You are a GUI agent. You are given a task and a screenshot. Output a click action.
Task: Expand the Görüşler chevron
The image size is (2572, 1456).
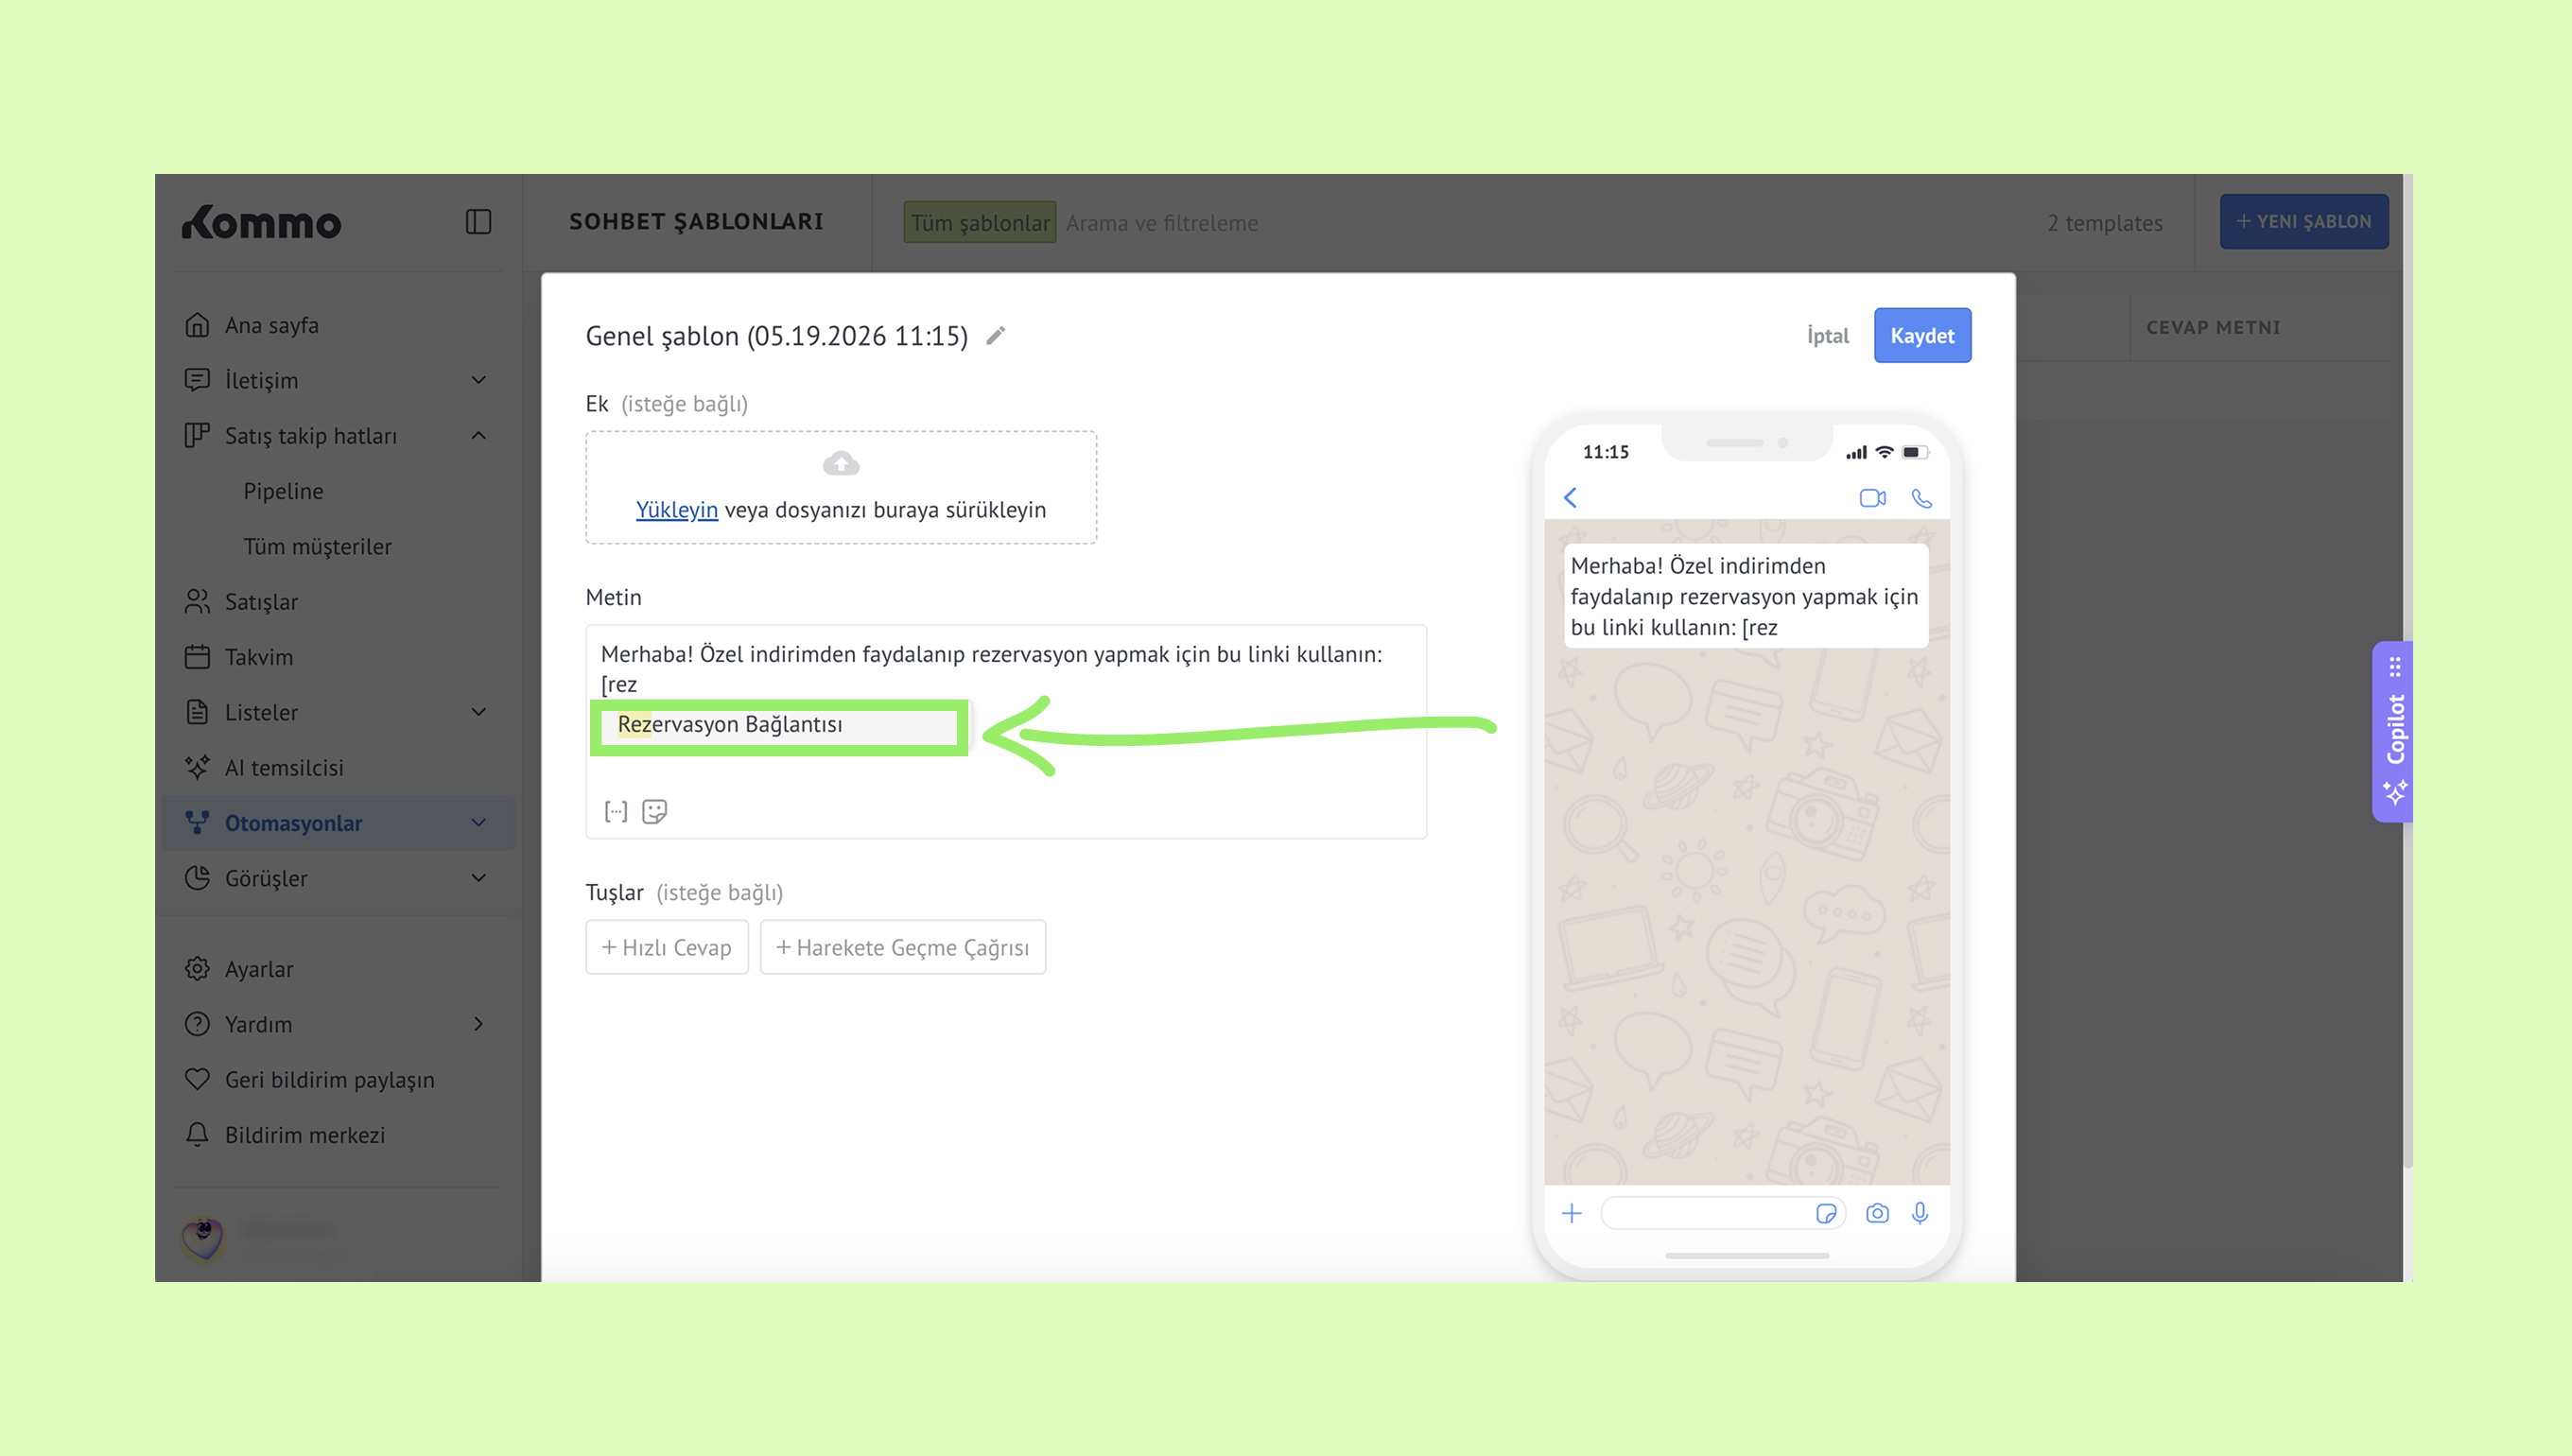[x=479, y=878]
